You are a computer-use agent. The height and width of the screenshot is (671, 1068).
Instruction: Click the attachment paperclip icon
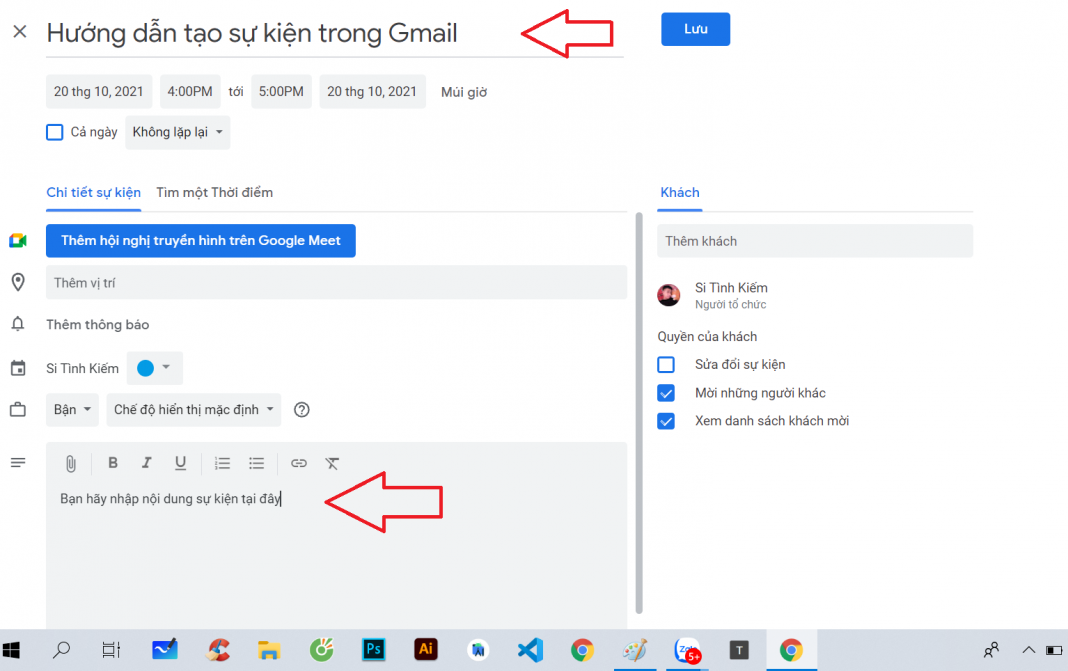tap(71, 463)
